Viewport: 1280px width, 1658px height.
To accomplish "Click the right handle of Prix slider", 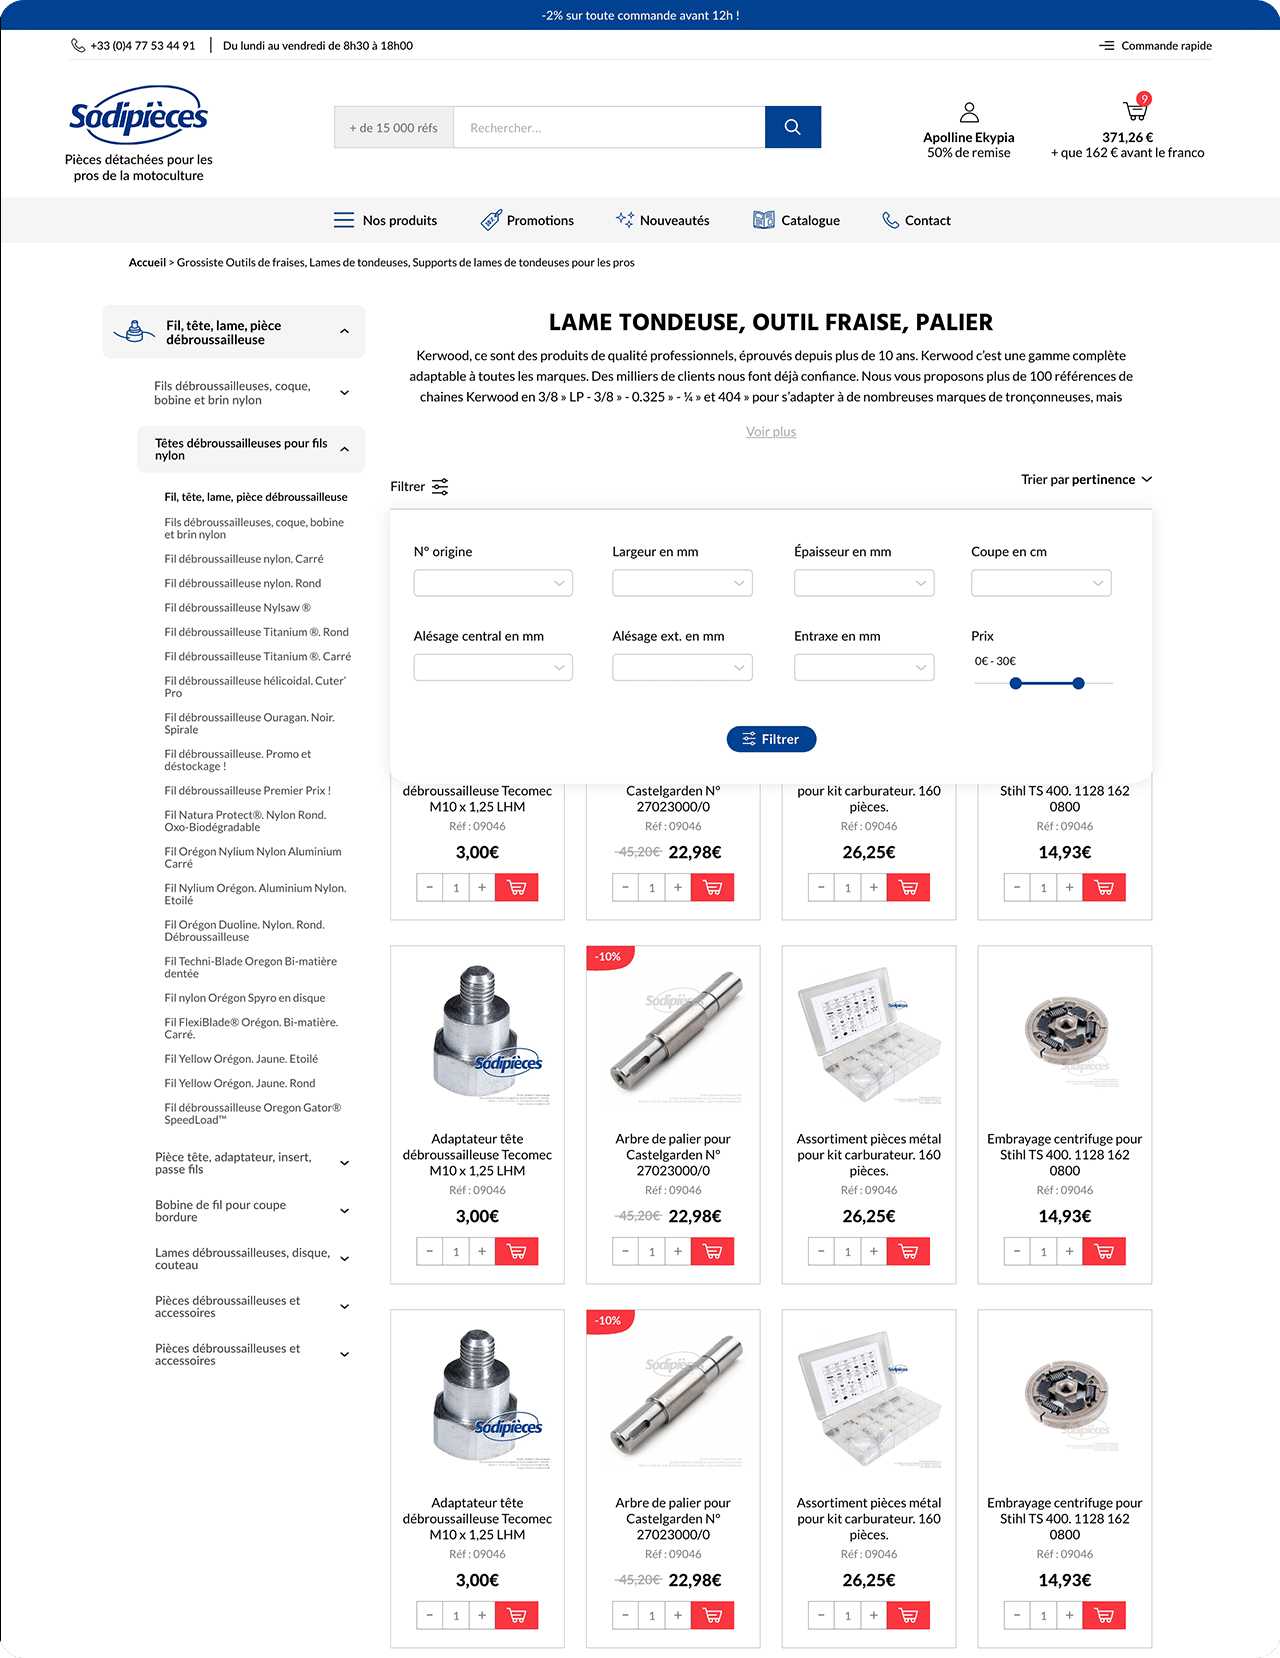I will click(x=1078, y=683).
